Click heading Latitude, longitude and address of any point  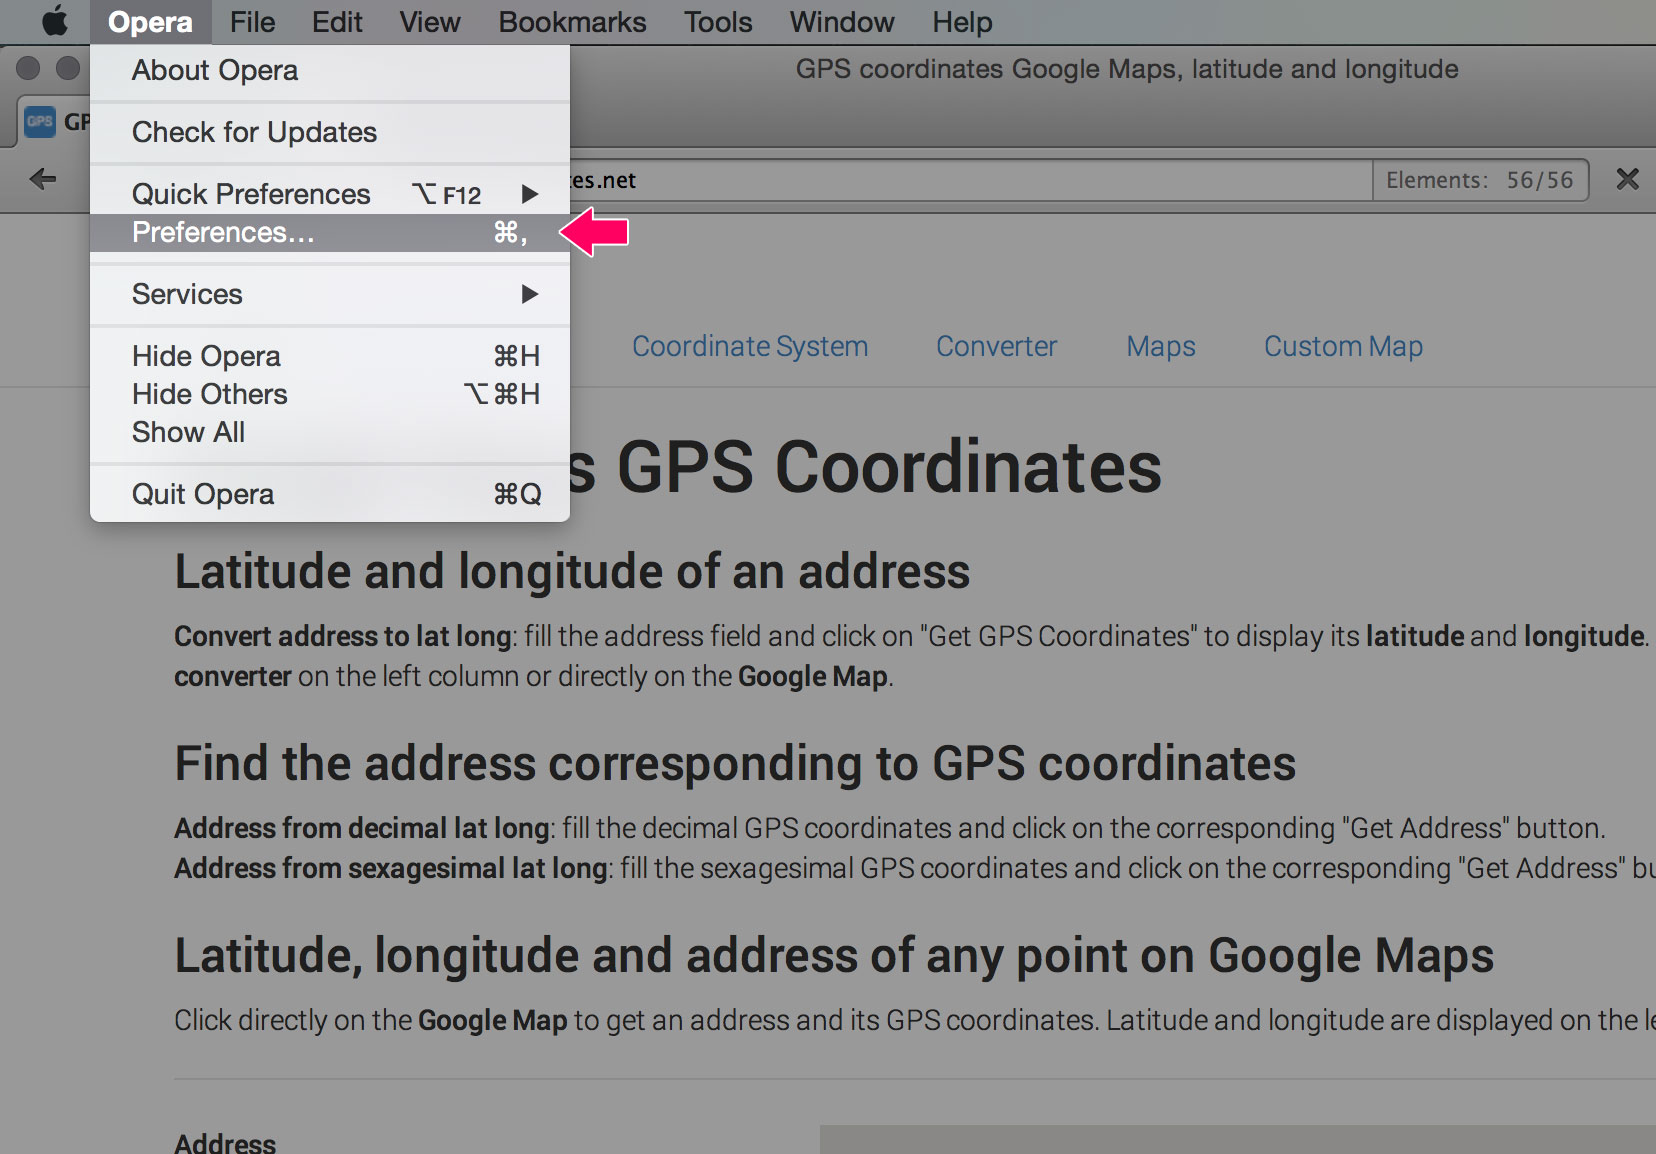click(834, 956)
